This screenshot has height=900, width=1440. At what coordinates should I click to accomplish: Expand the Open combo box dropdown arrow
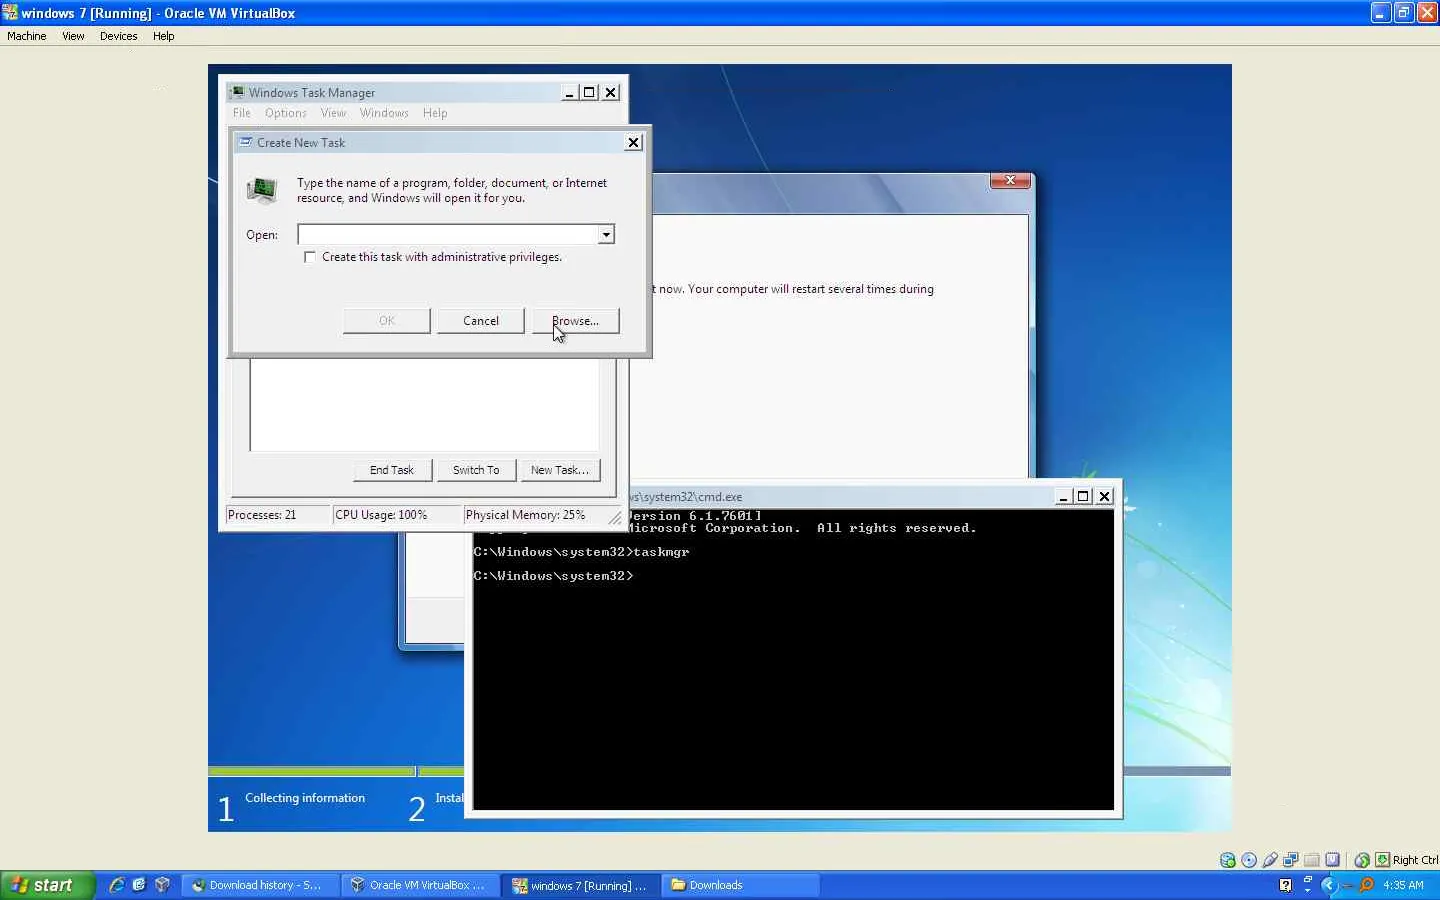(606, 235)
